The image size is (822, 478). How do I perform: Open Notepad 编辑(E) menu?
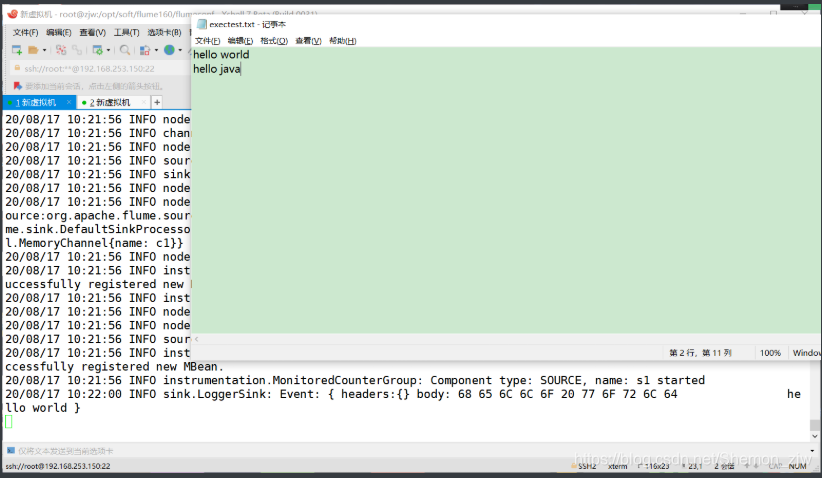coord(240,41)
